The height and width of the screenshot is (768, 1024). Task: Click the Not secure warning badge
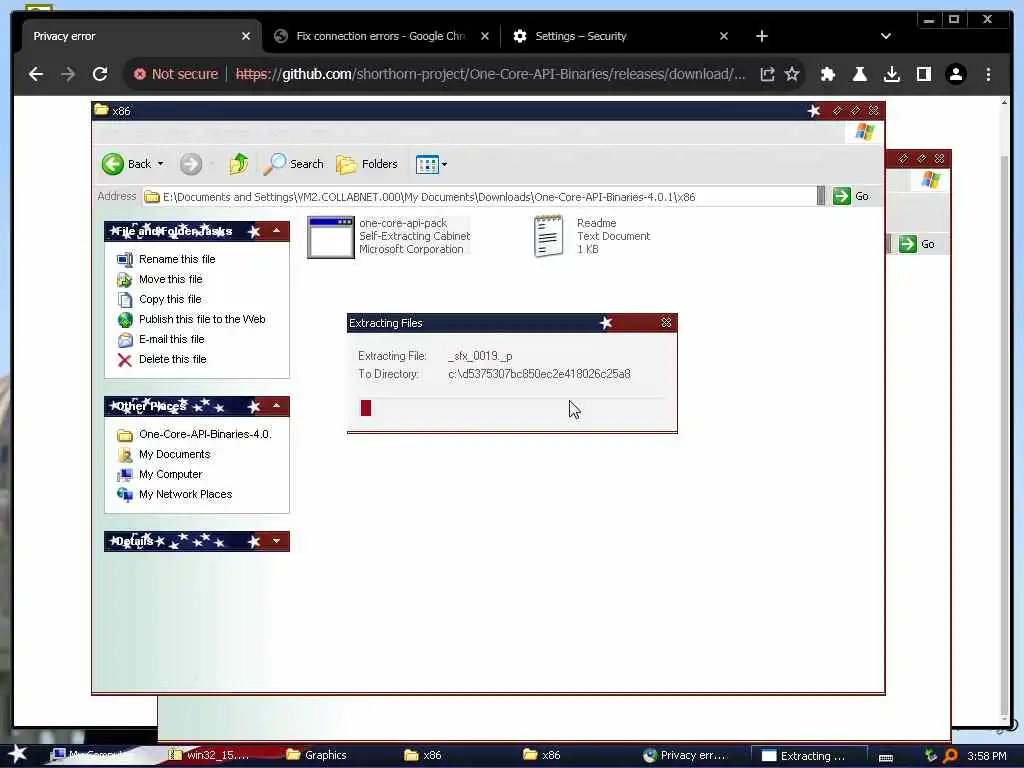coord(175,74)
